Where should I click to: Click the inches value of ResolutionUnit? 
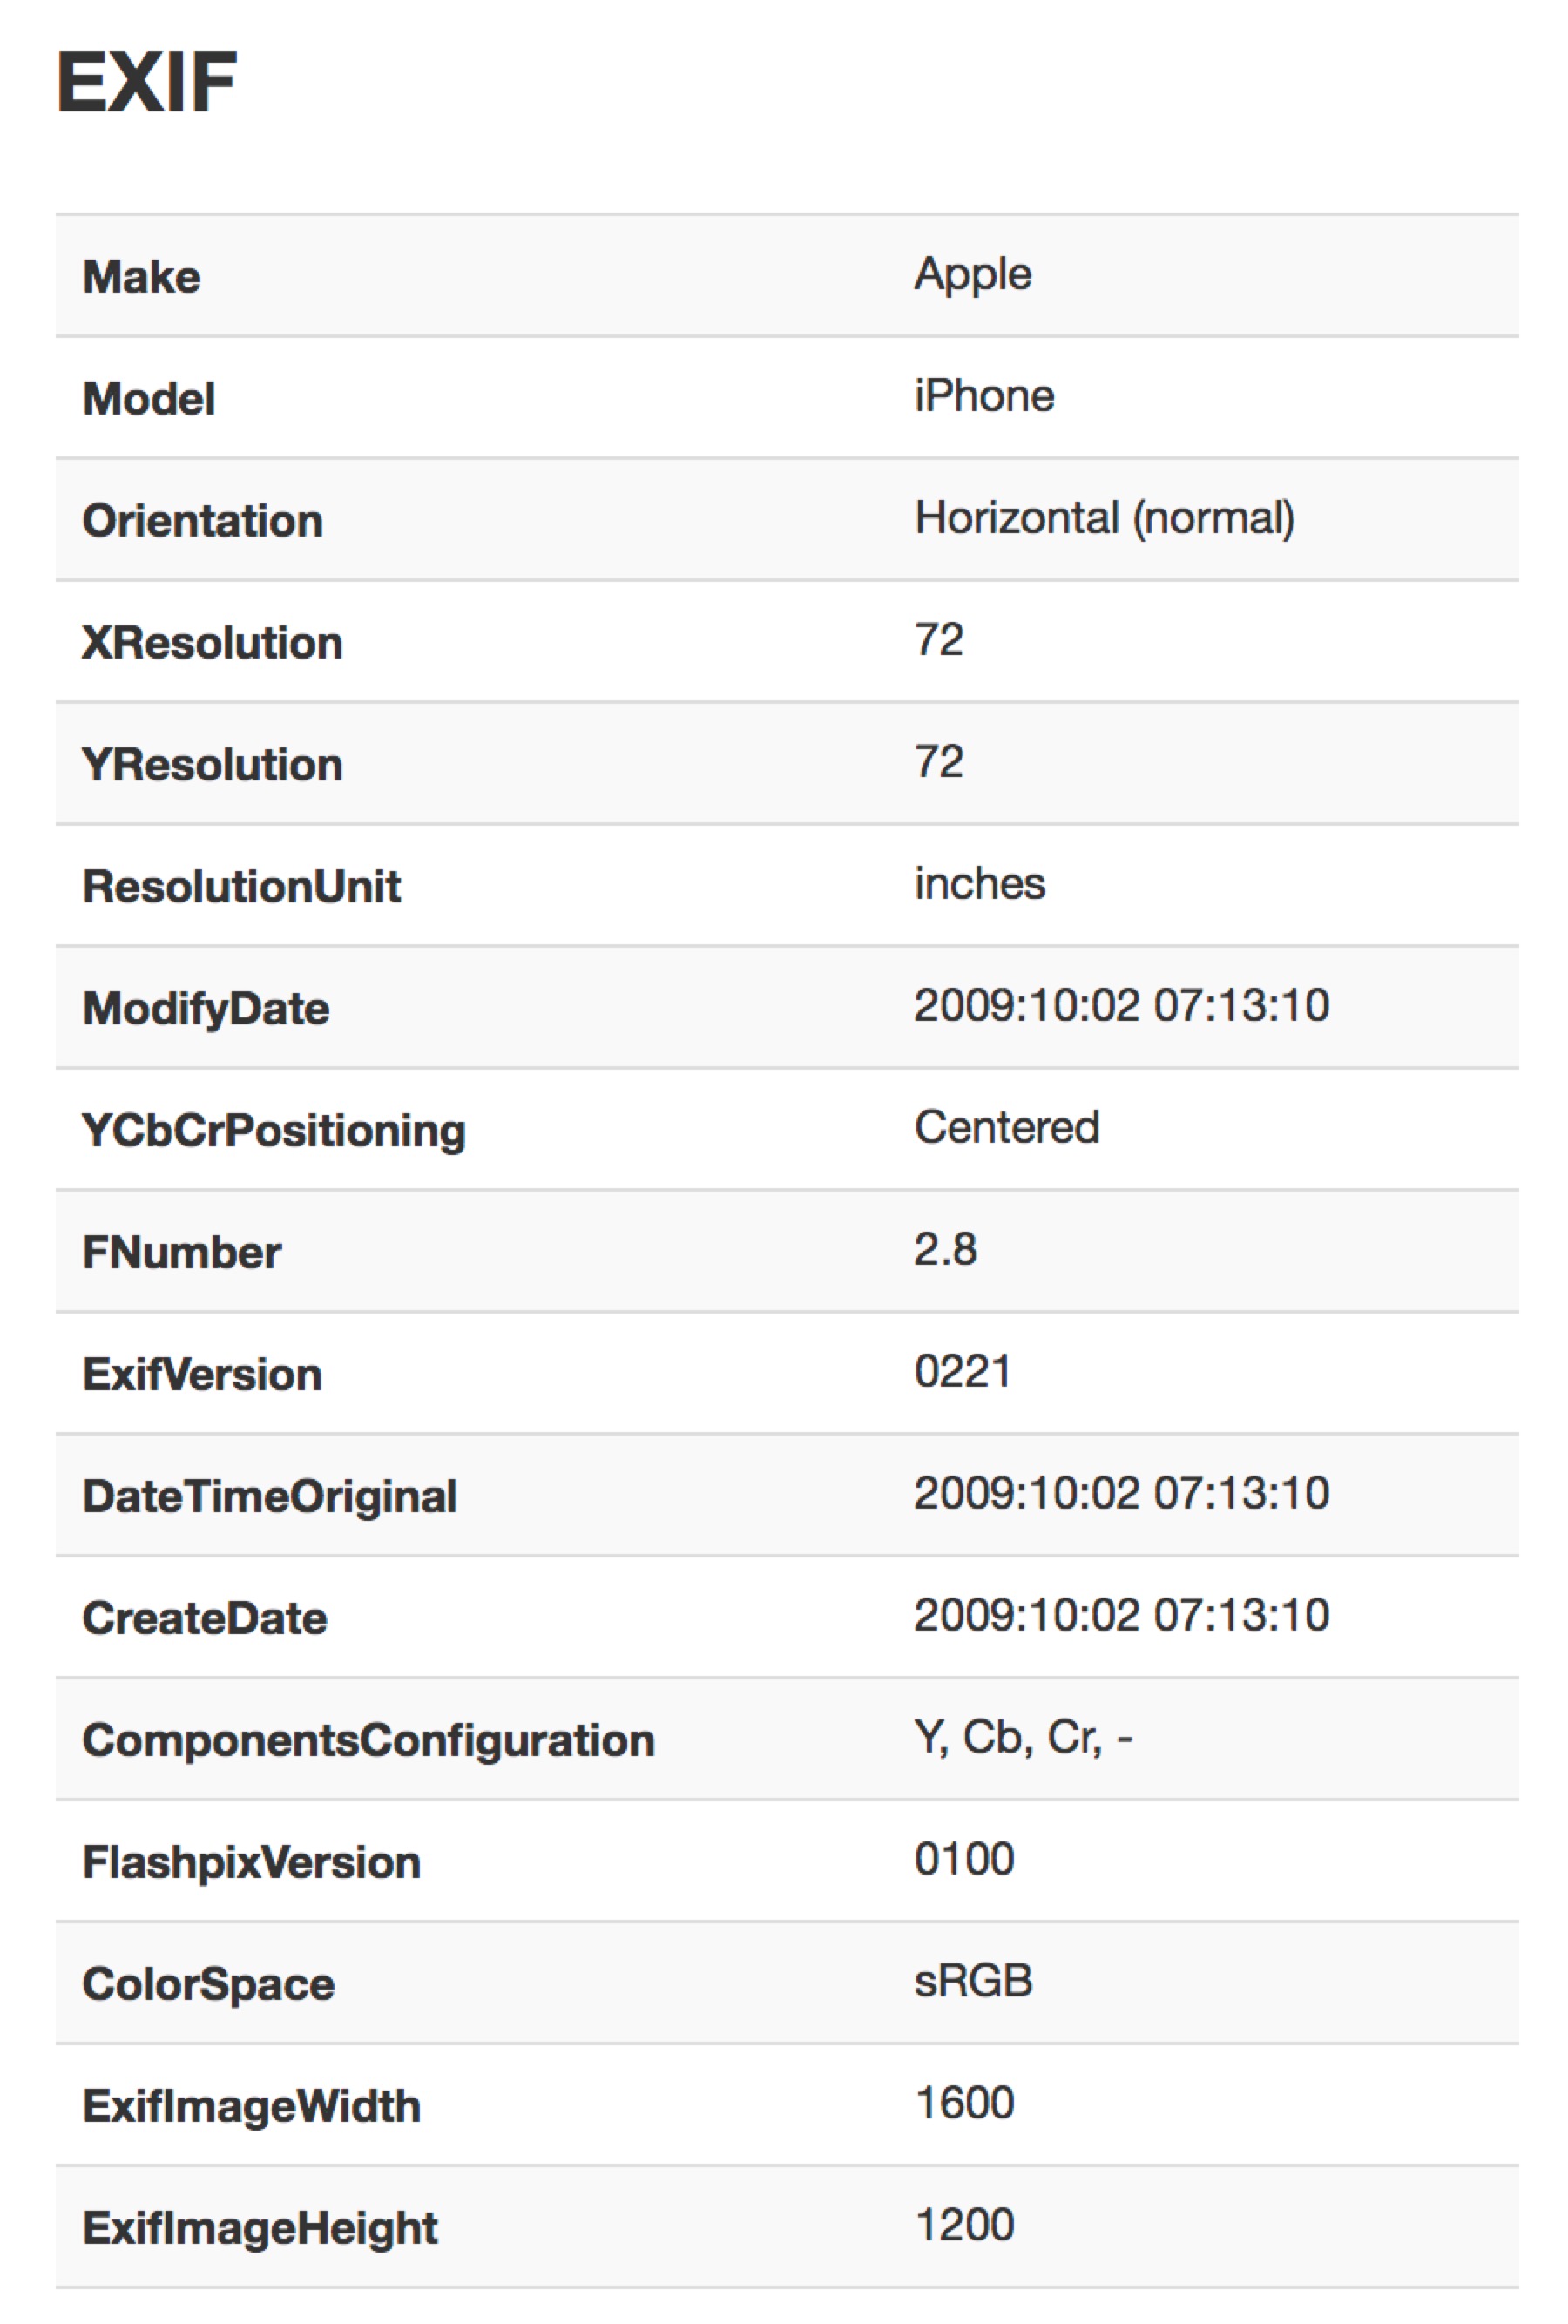pyautogui.click(x=980, y=884)
